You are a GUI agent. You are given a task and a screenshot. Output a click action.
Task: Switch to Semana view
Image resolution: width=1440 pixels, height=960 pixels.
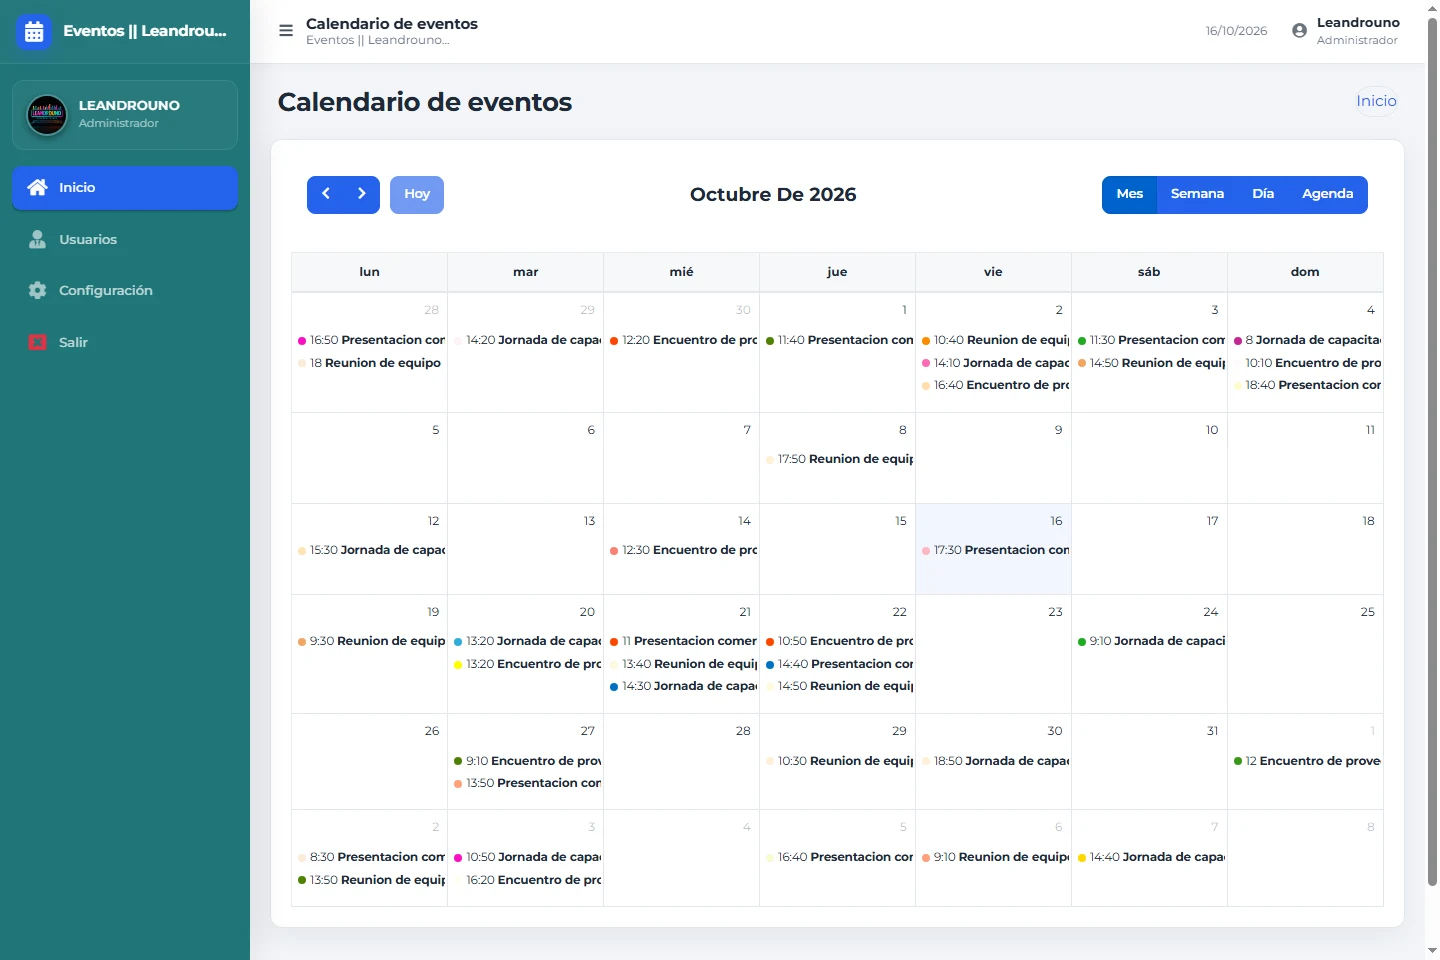(x=1197, y=194)
